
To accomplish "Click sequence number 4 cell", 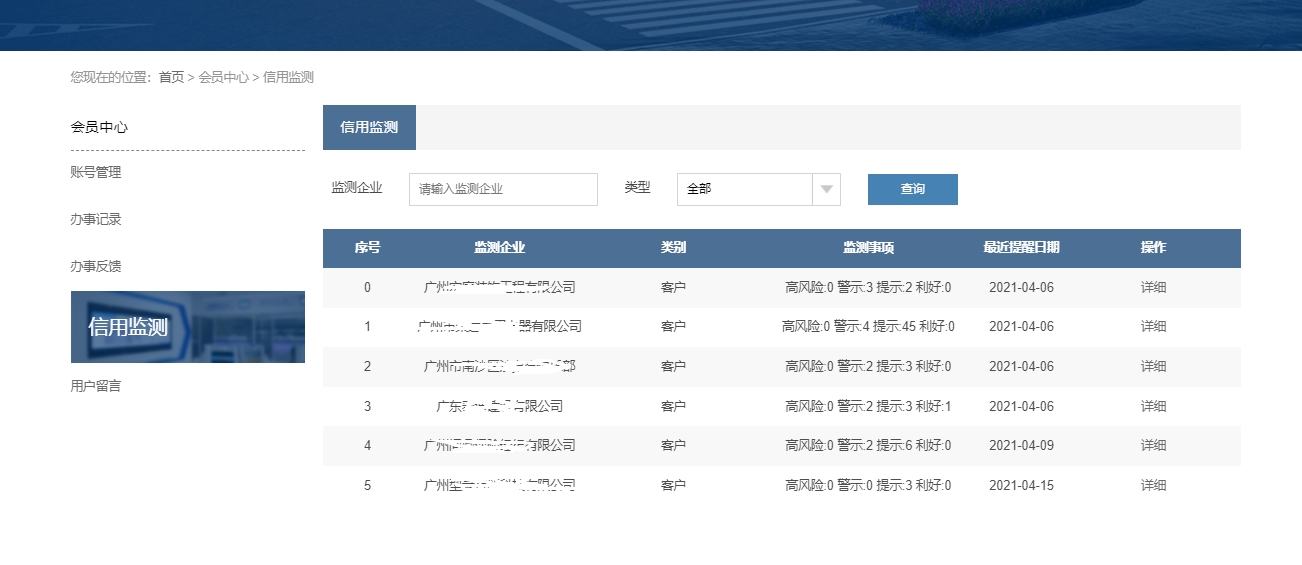I will click(x=367, y=445).
